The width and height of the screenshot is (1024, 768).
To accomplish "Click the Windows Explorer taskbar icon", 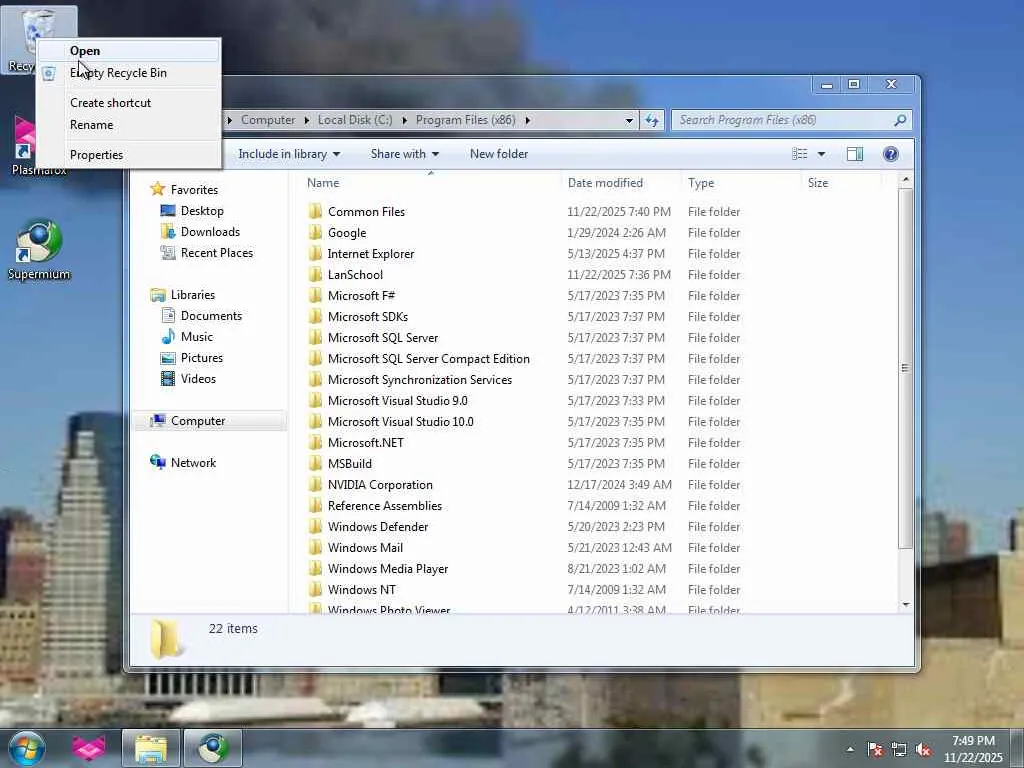I will point(151,748).
